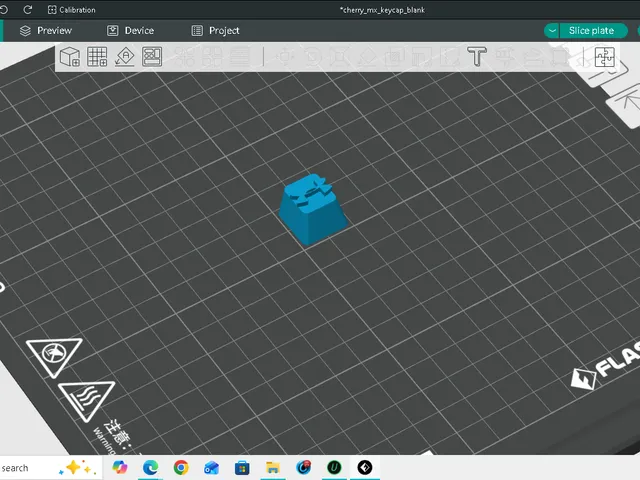The image size is (640, 480).
Task: Click the Flashforge slicer taskbar icon
Action: [365, 467]
